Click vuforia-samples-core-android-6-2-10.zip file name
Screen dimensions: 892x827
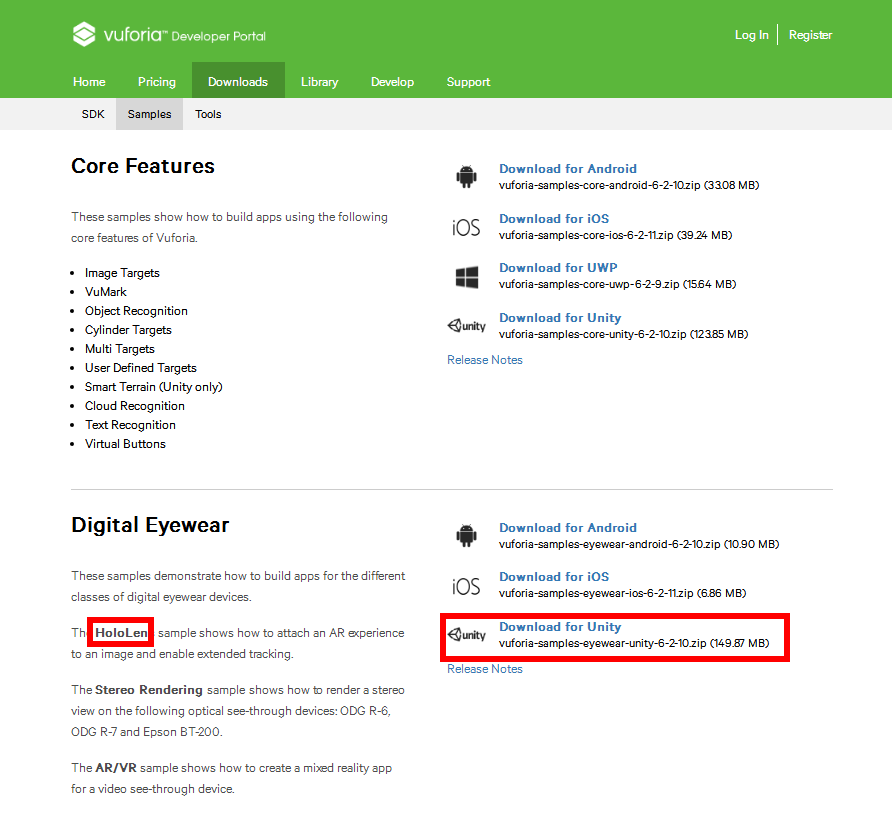point(600,185)
